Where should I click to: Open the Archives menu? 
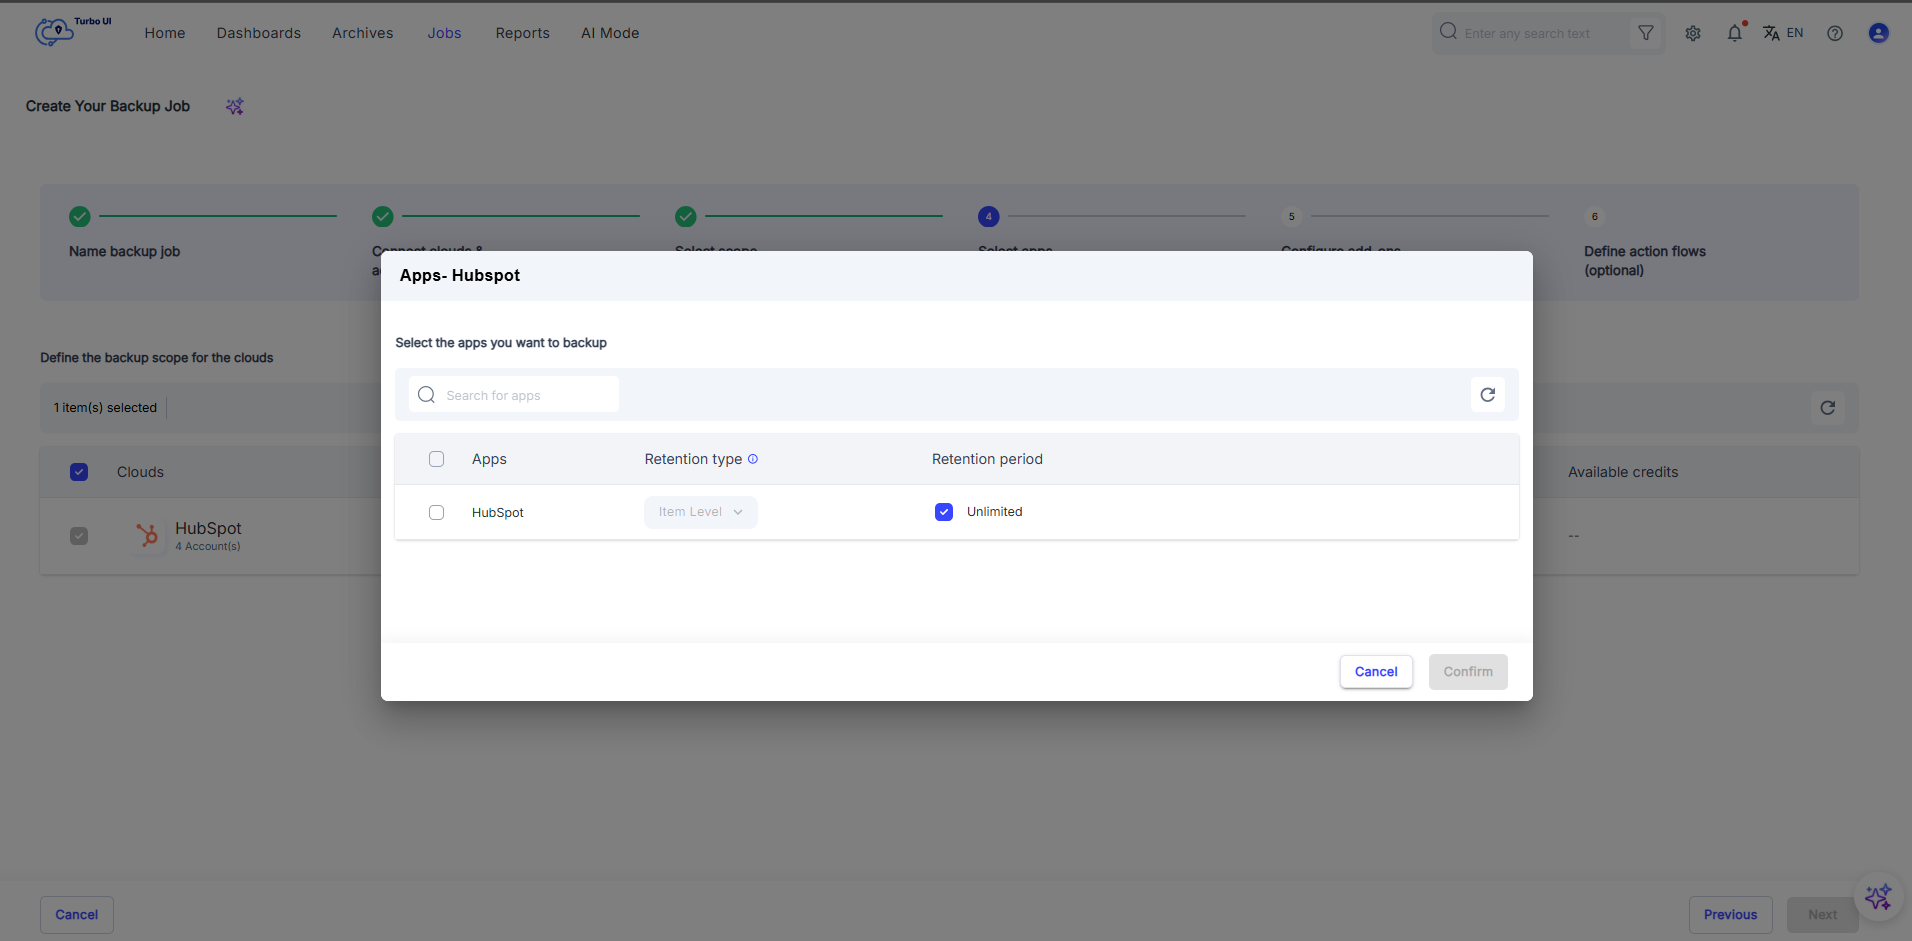coord(363,33)
